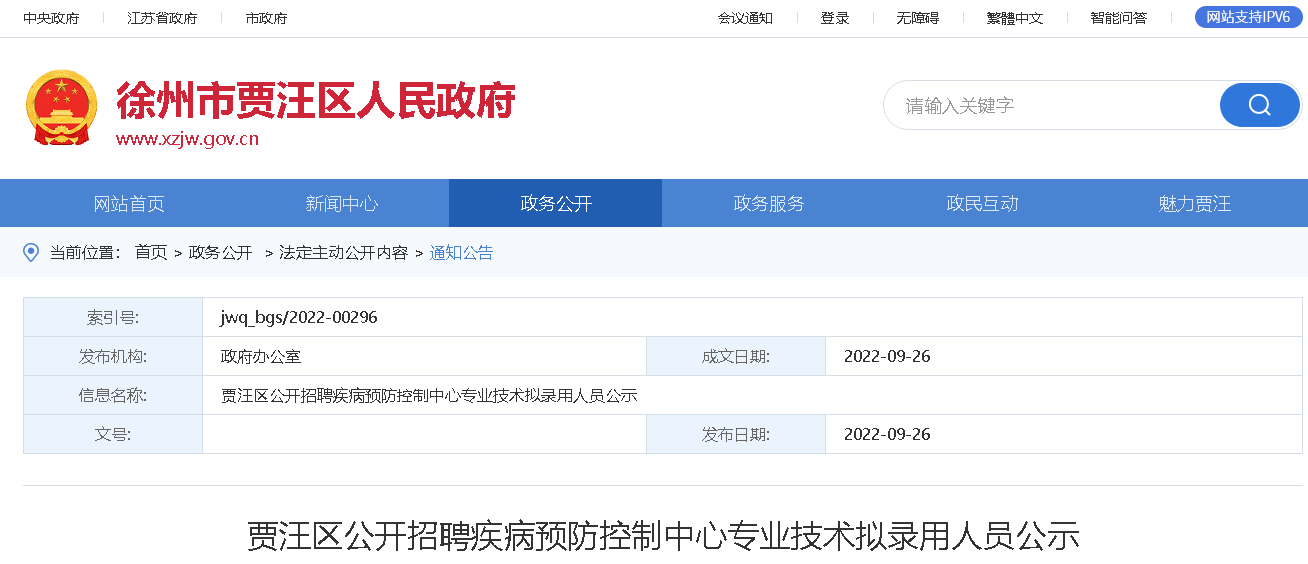1308x564 pixels.
Task: Go to 网站首页 nav tab
Action: [129, 203]
